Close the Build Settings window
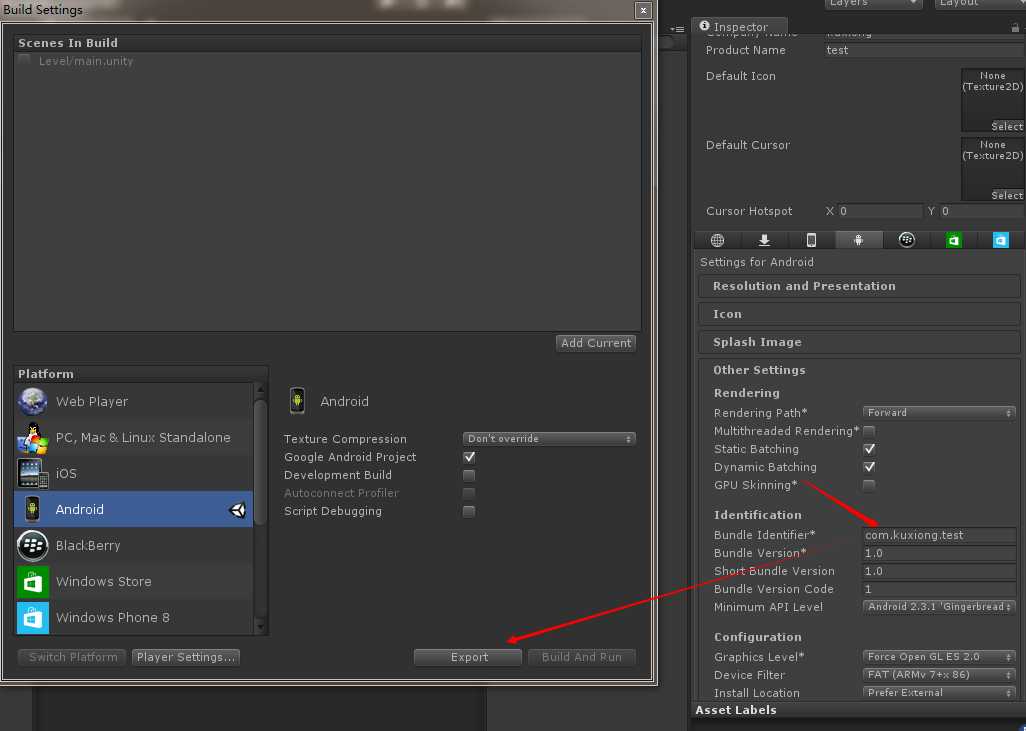This screenshot has width=1026, height=731. 643,10
